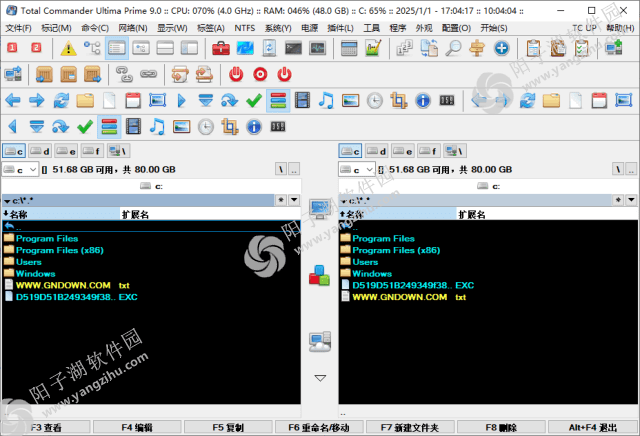
Task: Click the clipboard with green checkmarks icon
Action: click(x=581, y=48)
